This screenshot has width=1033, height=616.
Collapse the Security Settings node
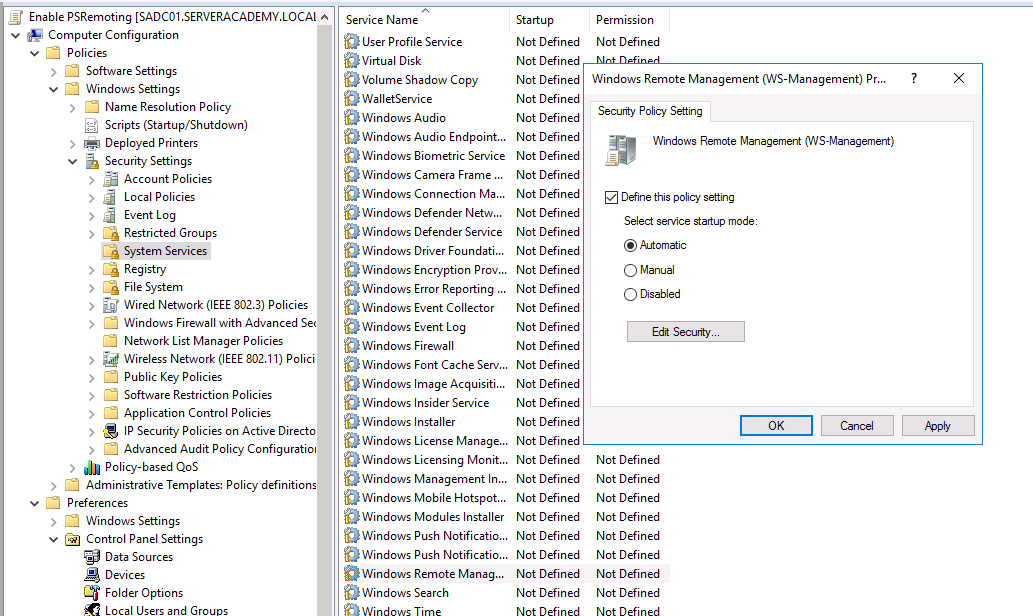coord(73,161)
